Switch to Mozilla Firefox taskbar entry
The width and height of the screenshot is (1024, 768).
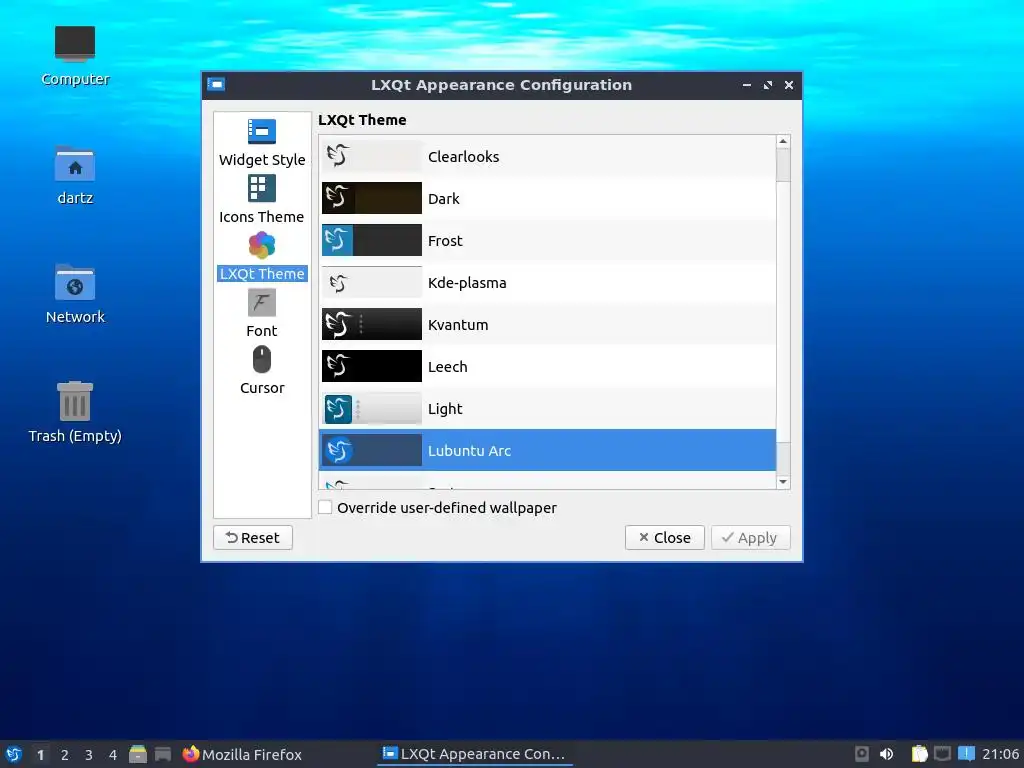pyautogui.click(x=242, y=754)
